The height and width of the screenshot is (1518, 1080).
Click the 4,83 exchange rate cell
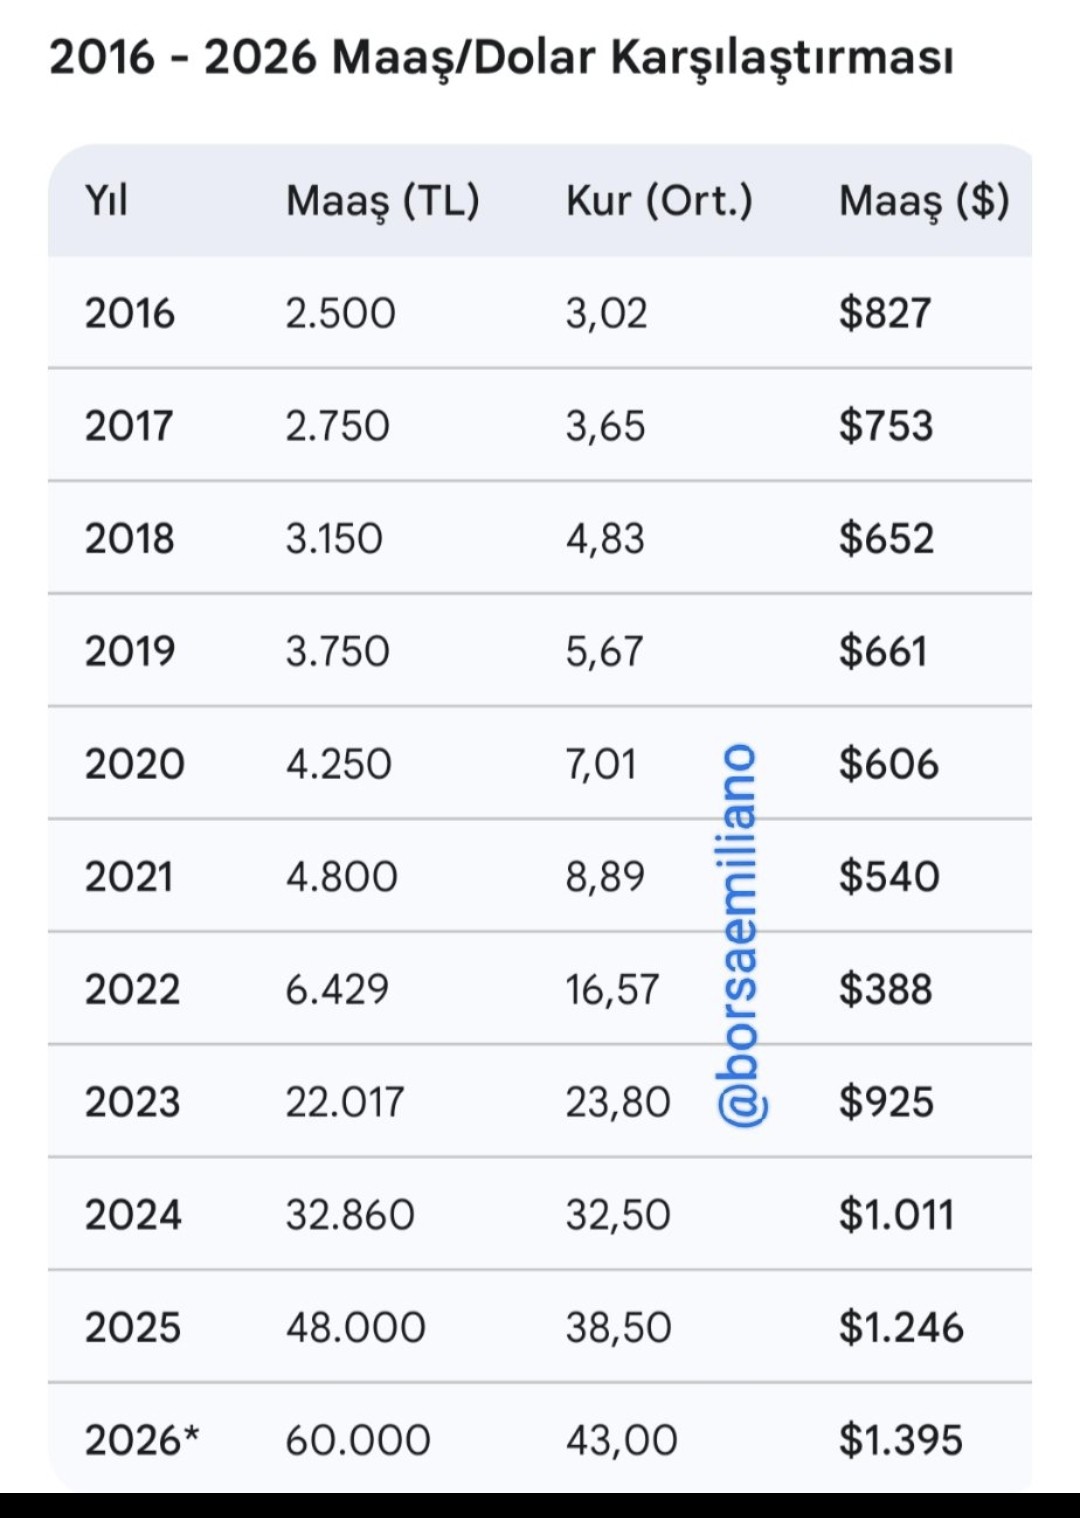point(605,539)
